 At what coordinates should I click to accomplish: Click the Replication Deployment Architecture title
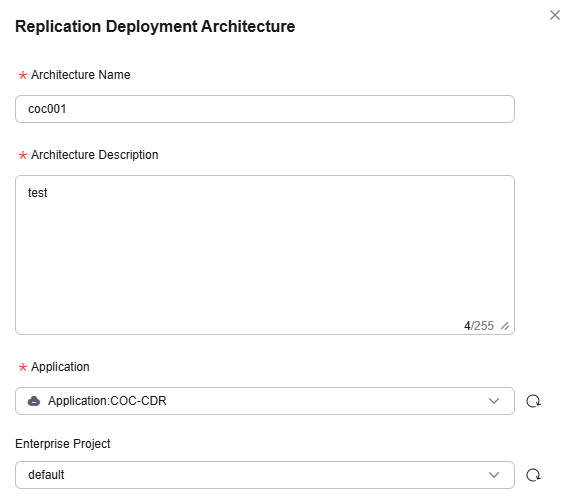pyautogui.click(x=155, y=26)
